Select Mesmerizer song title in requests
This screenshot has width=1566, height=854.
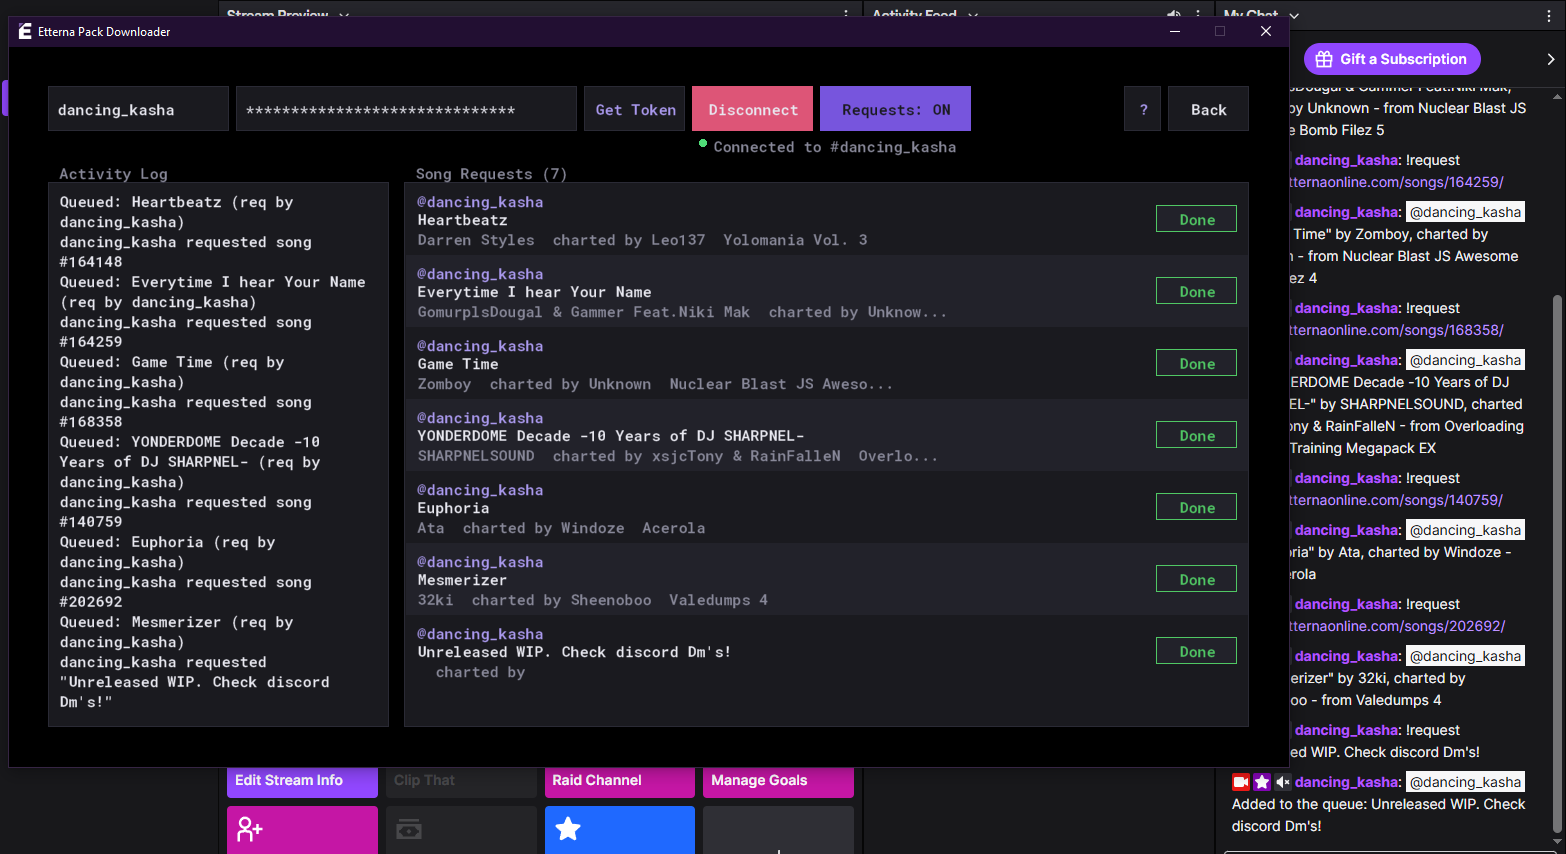tap(462, 580)
